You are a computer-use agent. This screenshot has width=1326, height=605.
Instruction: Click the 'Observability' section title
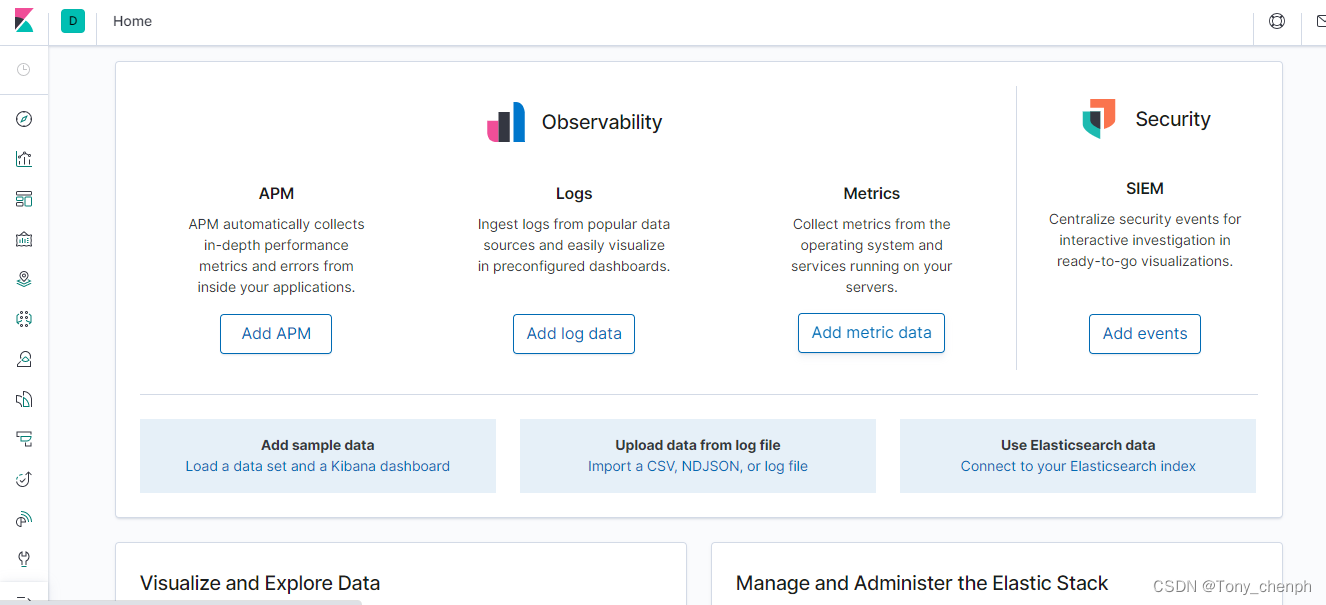pos(602,122)
